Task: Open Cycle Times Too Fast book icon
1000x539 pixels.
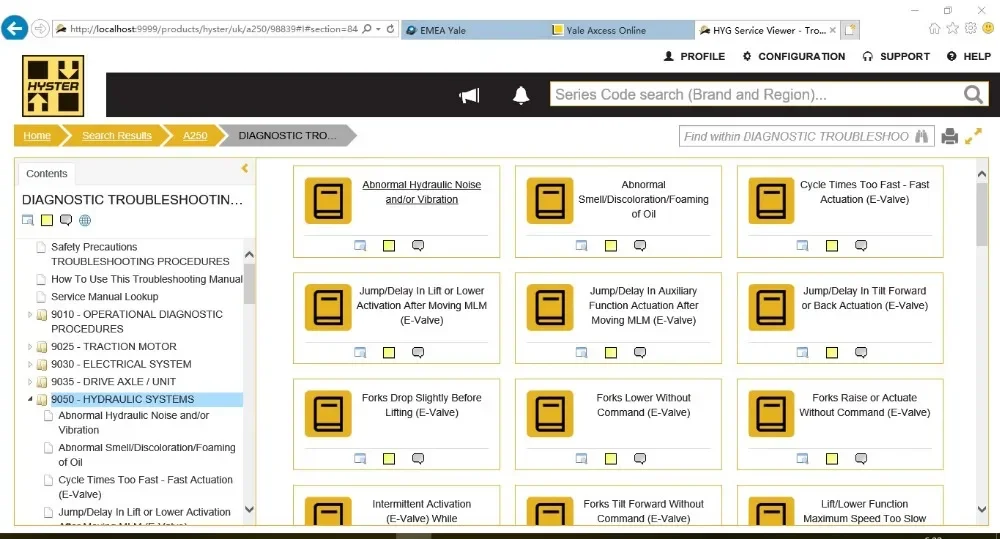Action: (771, 200)
